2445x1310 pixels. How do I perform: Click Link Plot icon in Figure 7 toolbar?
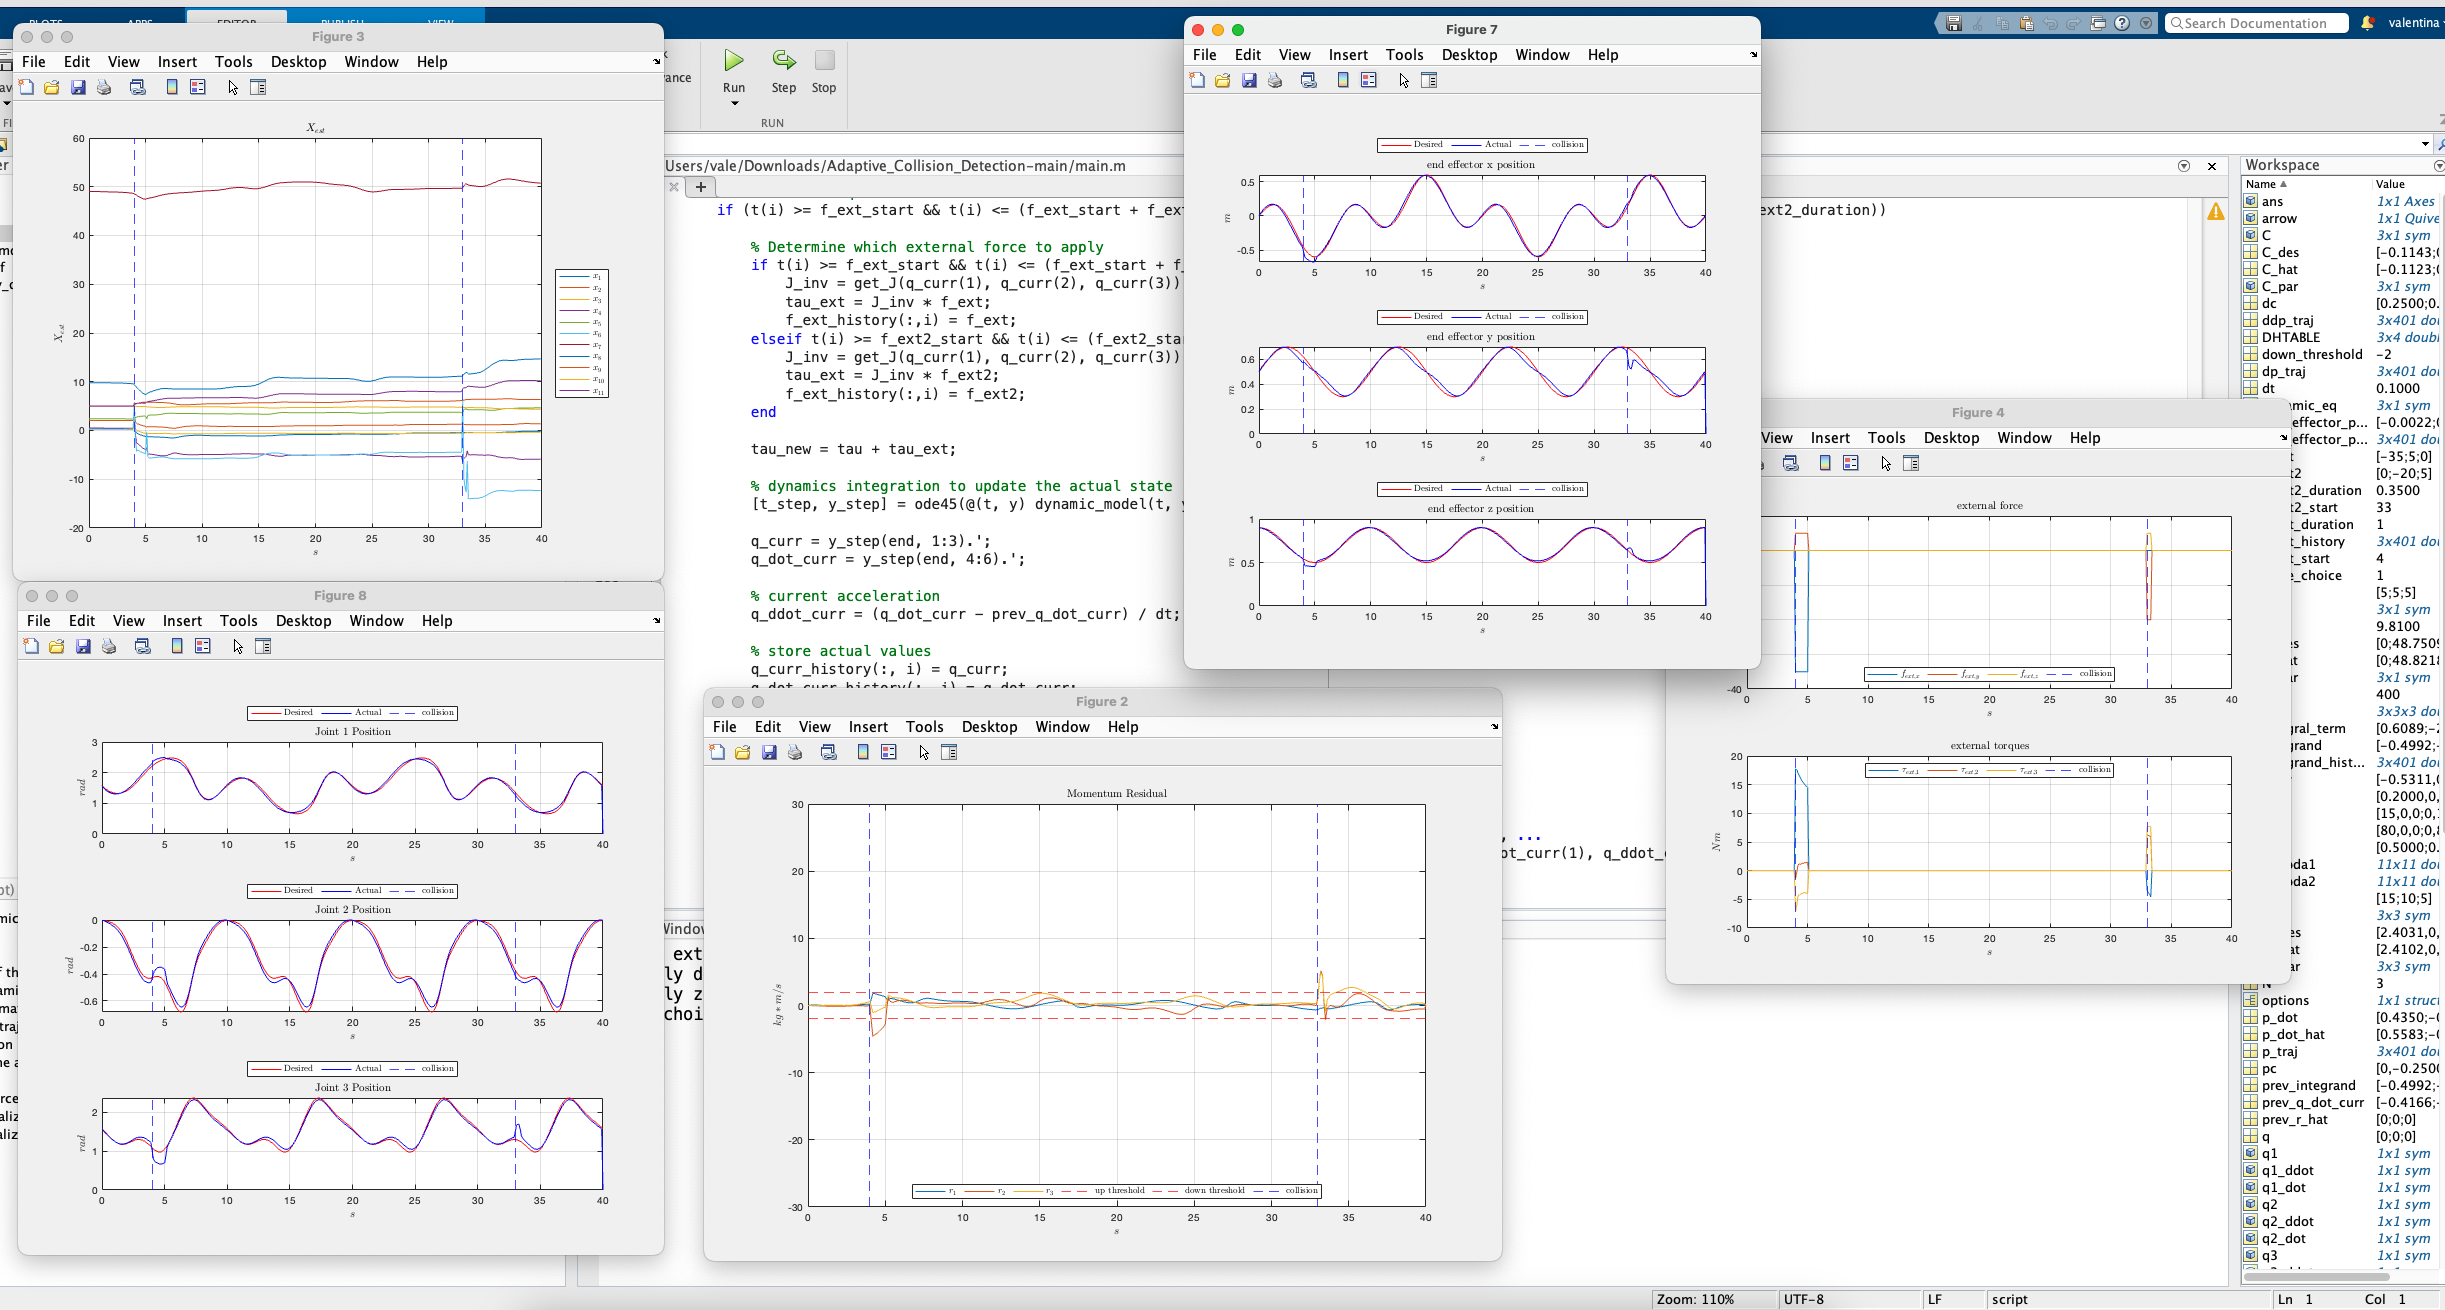pyautogui.click(x=1309, y=81)
